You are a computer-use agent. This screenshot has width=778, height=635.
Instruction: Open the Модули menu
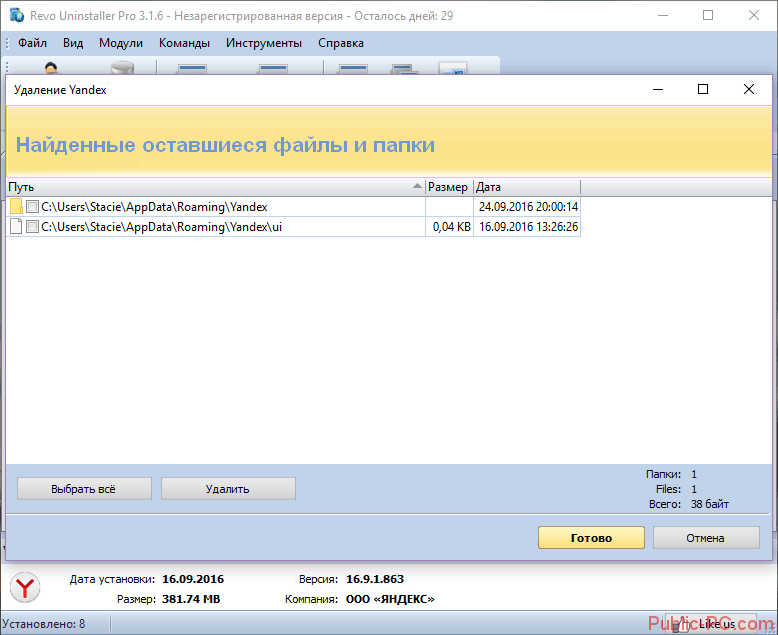[121, 43]
